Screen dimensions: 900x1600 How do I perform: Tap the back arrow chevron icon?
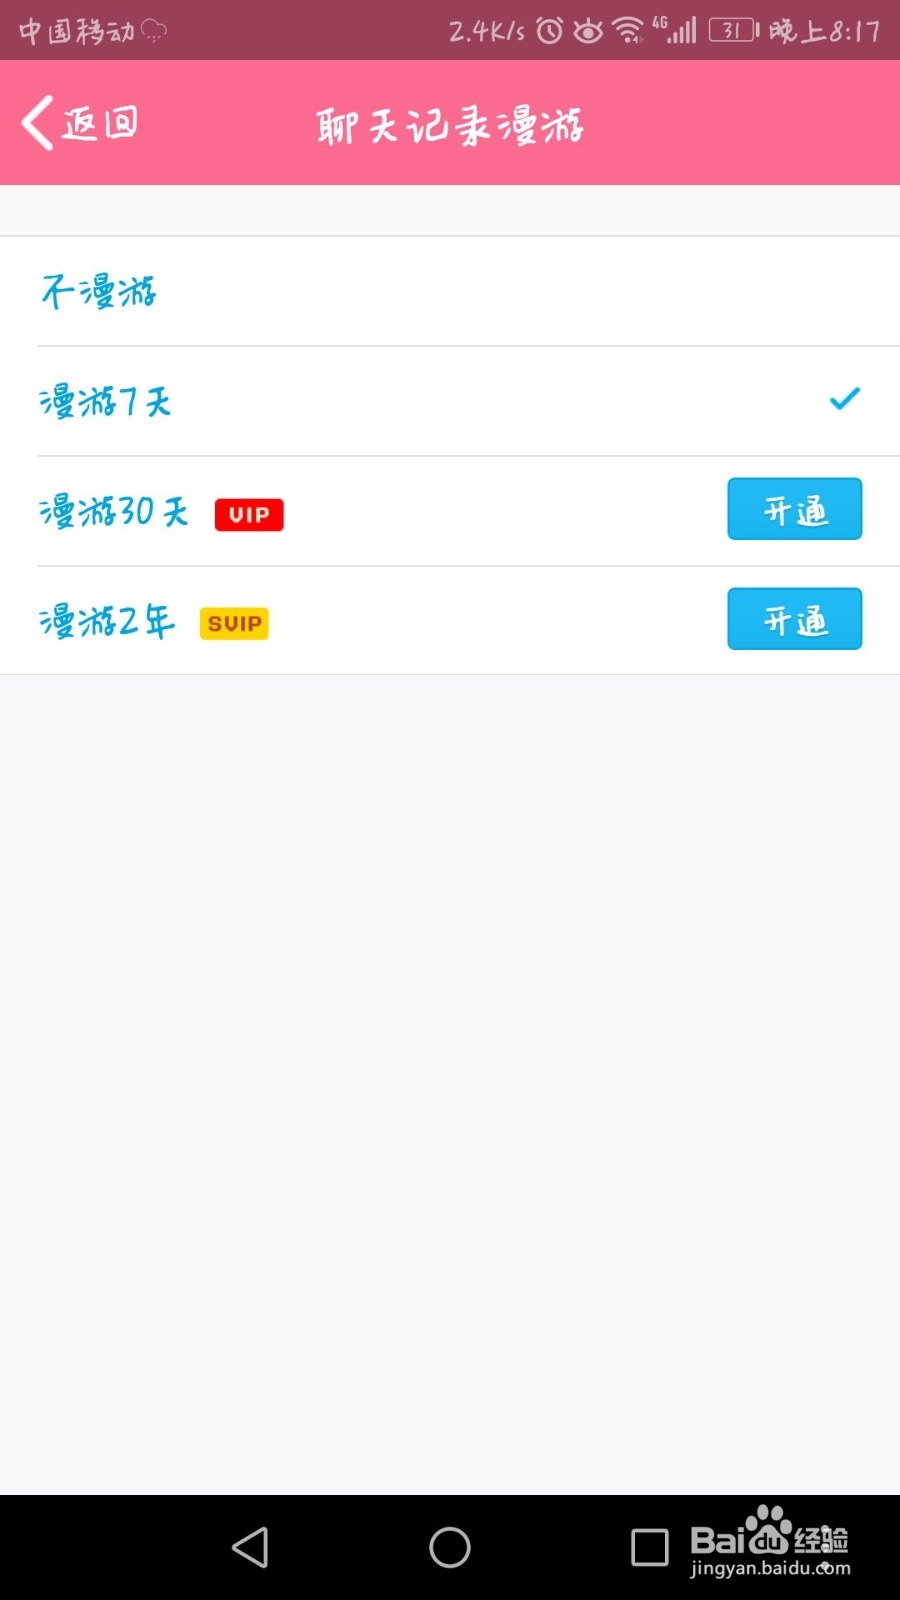[x=37, y=123]
